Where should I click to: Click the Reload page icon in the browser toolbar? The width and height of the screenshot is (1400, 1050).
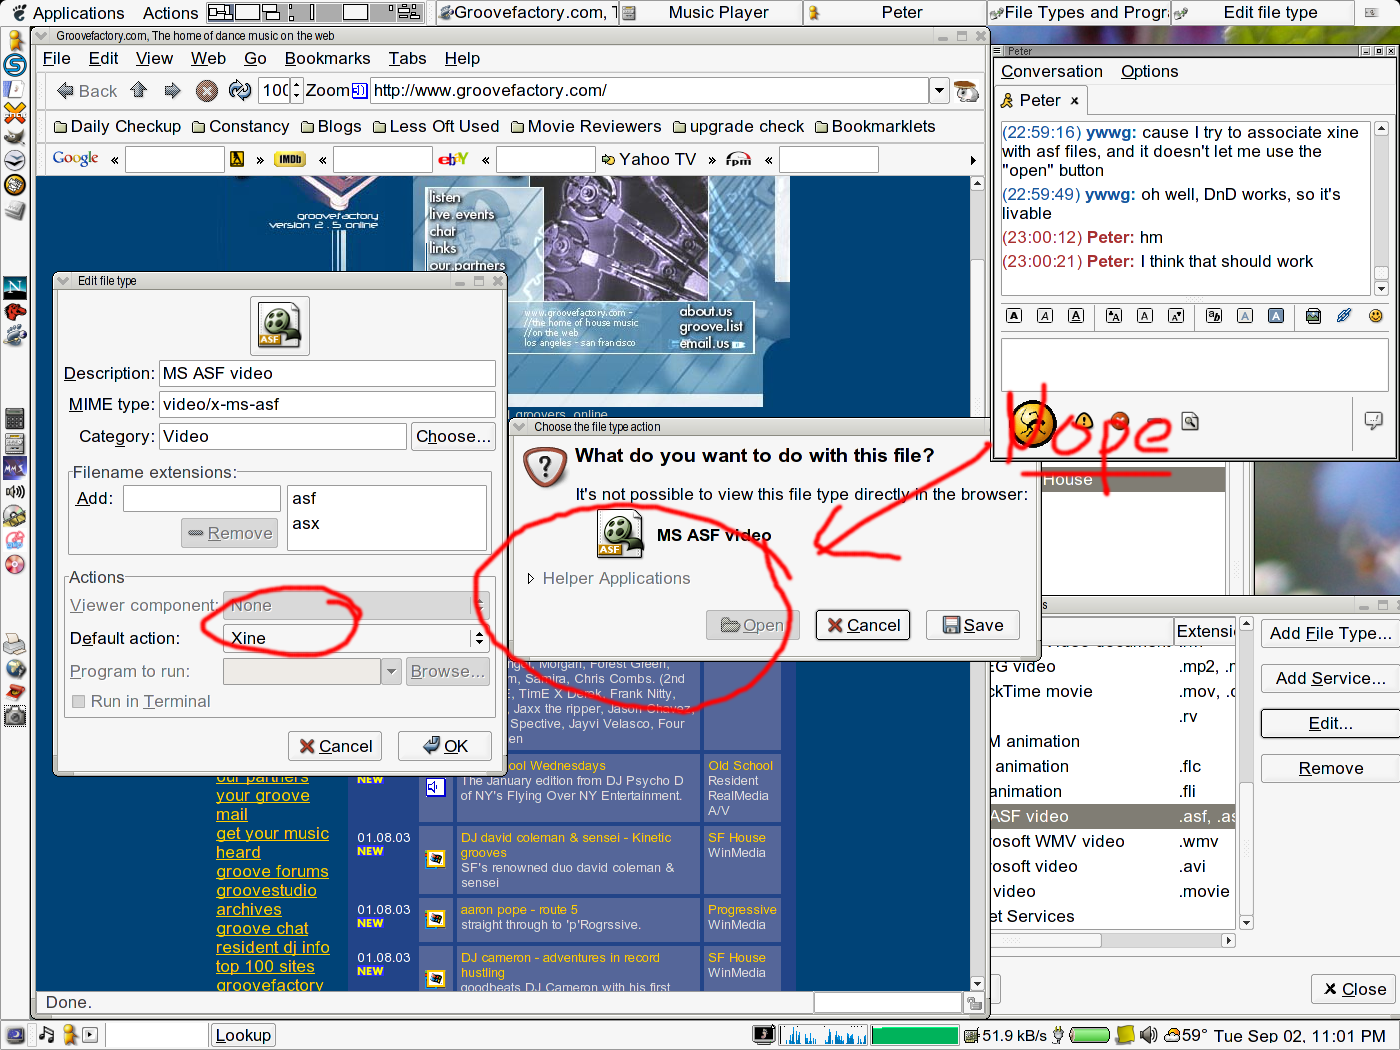240,91
